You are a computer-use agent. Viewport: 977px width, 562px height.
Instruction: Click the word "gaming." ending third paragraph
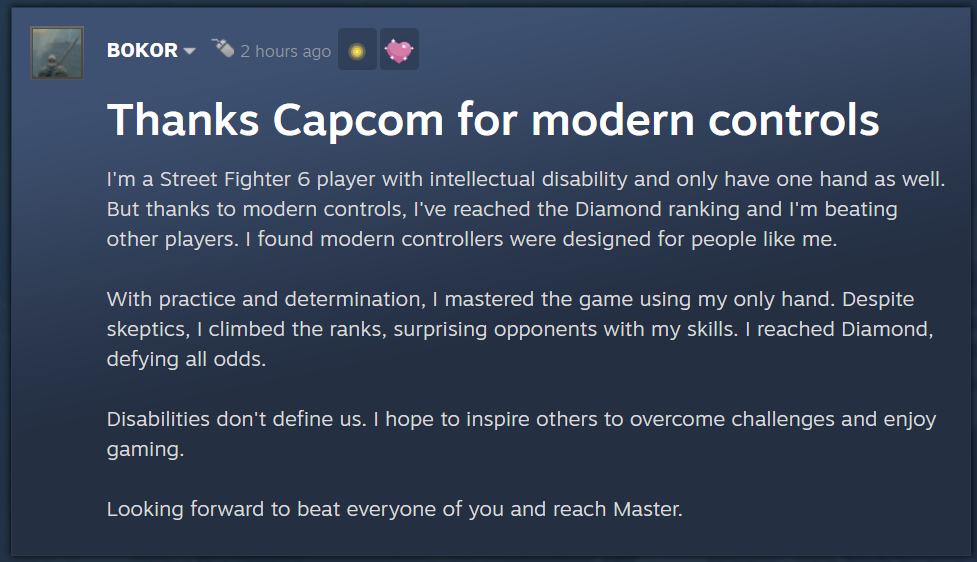pyautogui.click(x=145, y=449)
